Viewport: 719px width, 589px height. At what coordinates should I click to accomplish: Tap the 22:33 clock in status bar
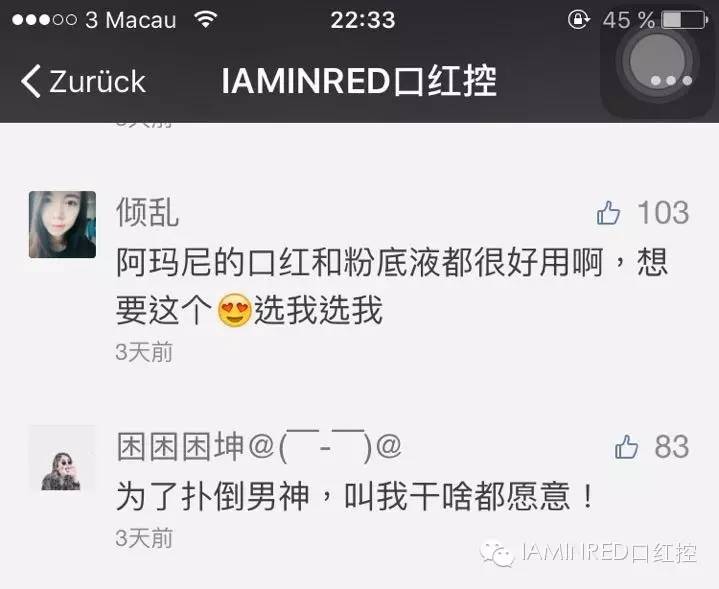coord(363,20)
